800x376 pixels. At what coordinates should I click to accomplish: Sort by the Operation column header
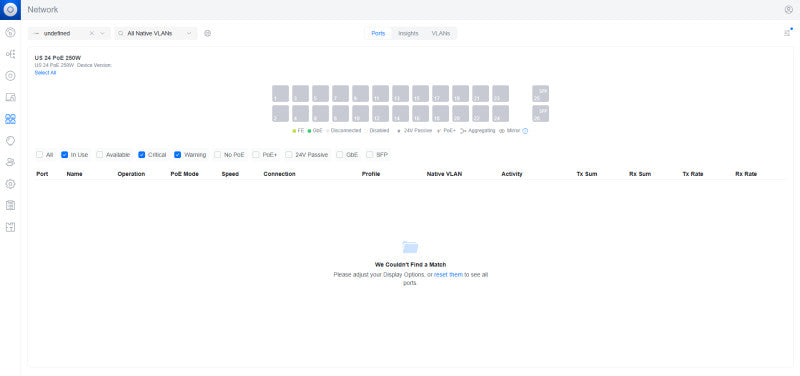click(x=131, y=174)
